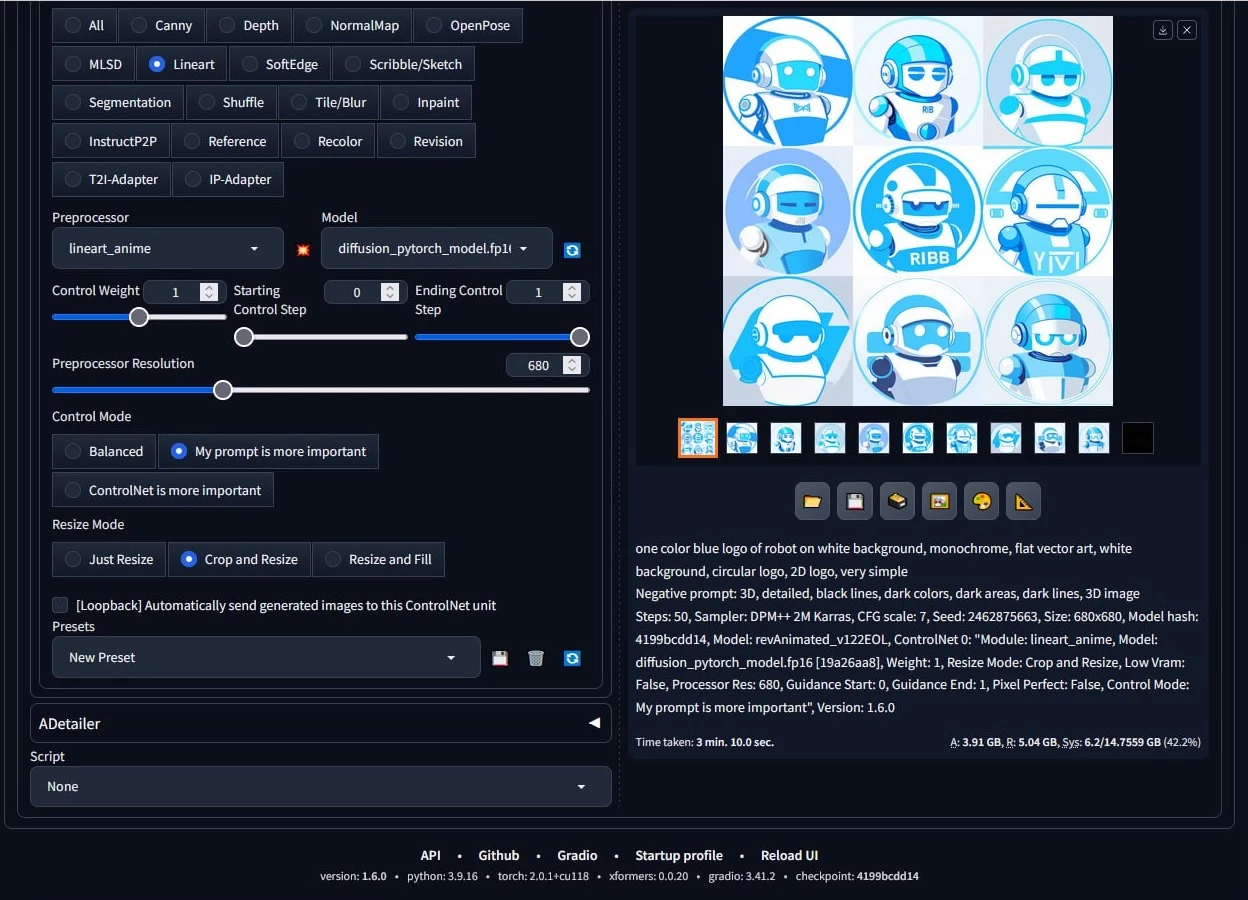Open the Script dropdown
The height and width of the screenshot is (900, 1248).
point(321,786)
